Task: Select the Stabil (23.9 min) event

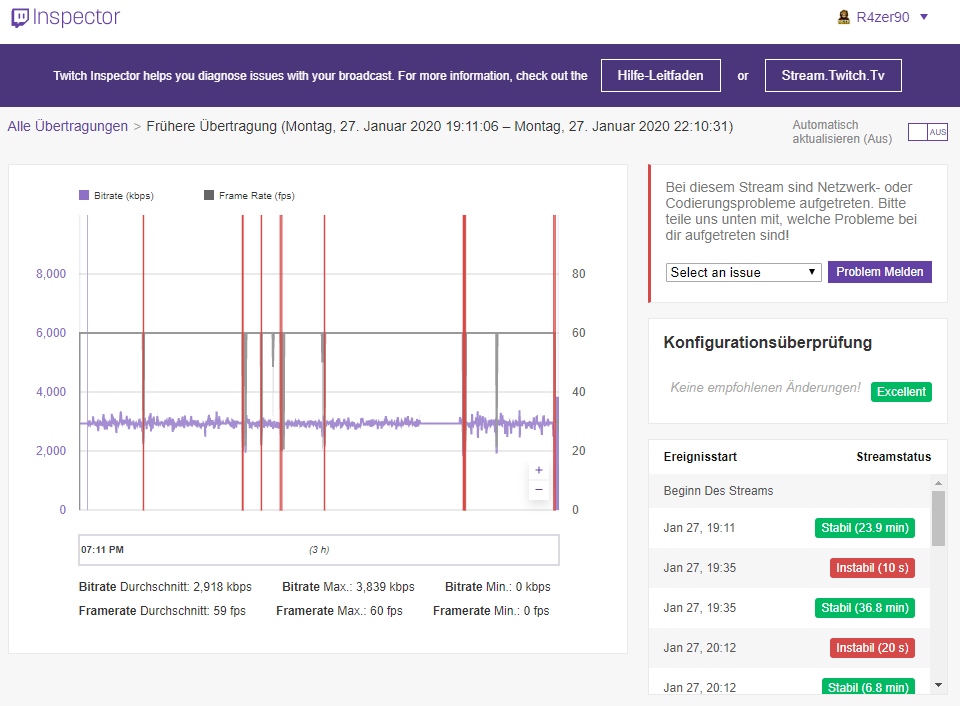Action: [x=865, y=528]
